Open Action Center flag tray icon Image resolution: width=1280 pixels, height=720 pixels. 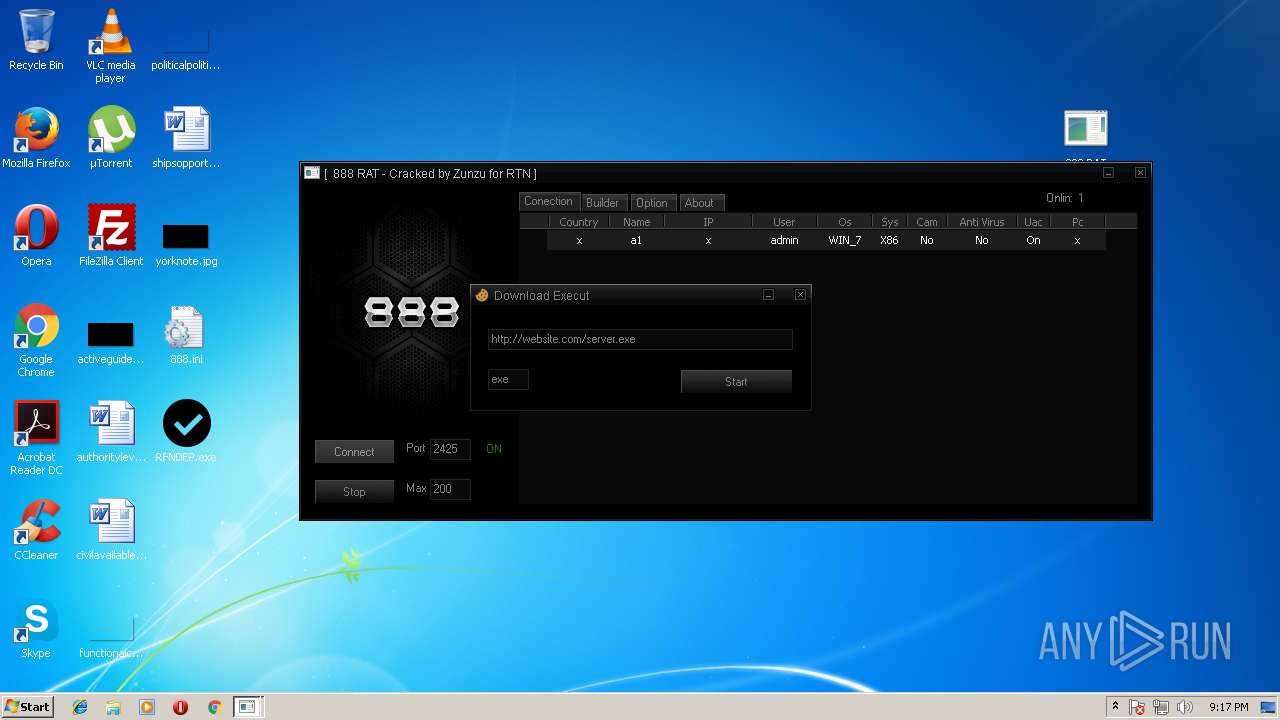[1138, 707]
